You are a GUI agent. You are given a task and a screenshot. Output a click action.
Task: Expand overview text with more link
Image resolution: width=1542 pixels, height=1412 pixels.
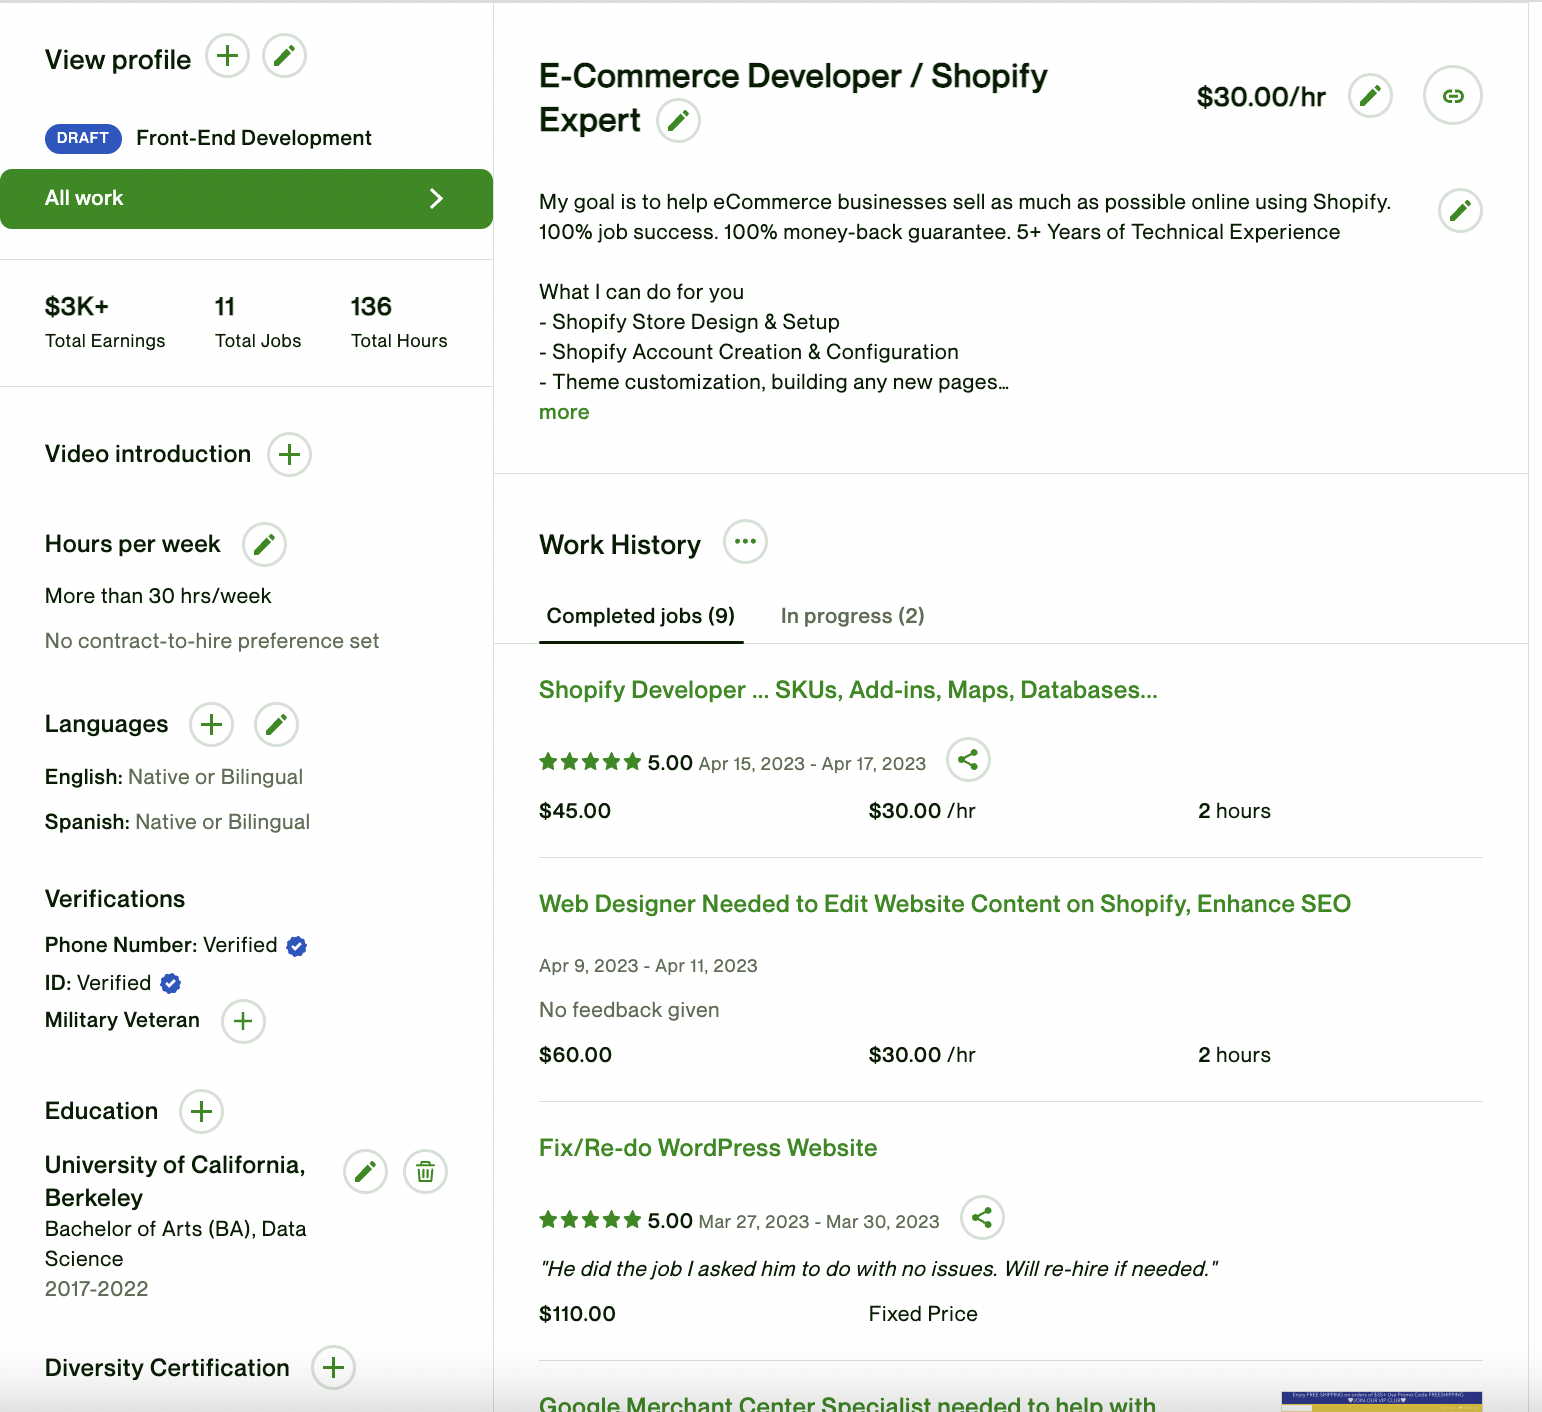pyautogui.click(x=564, y=412)
